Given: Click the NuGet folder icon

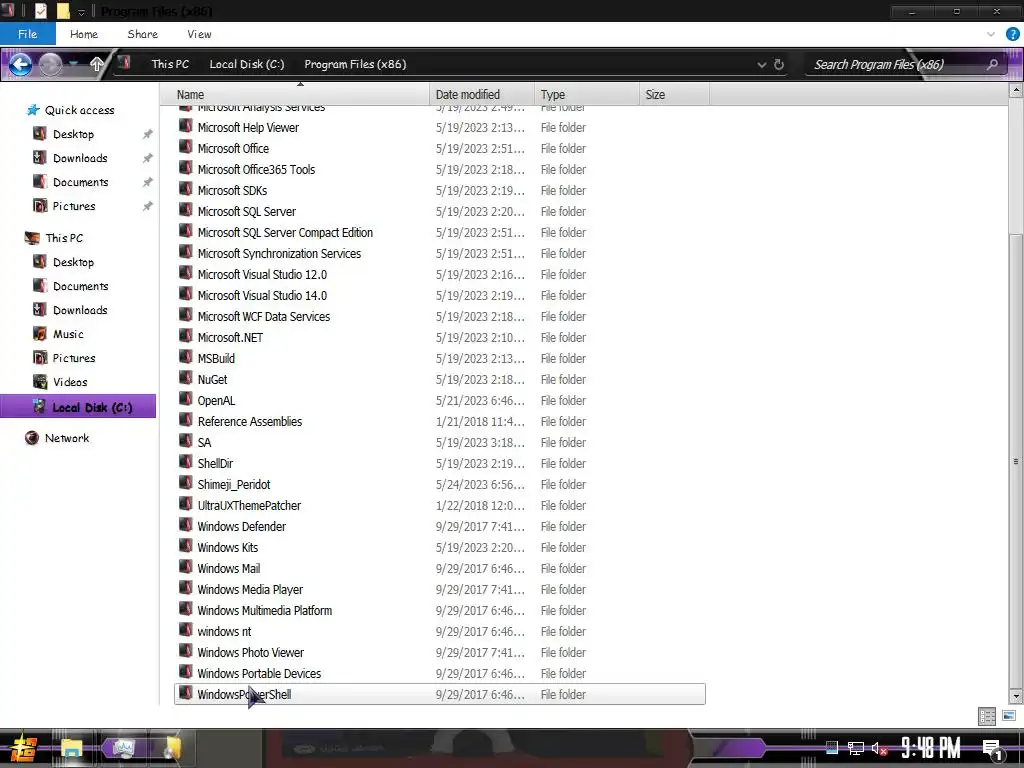Looking at the screenshot, I should pyautogui.click(x=185, y=378).
